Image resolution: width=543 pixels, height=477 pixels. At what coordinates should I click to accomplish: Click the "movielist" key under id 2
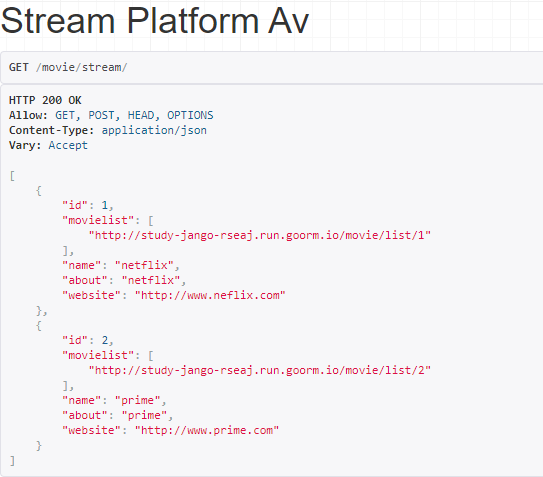[x=98, y=355]
